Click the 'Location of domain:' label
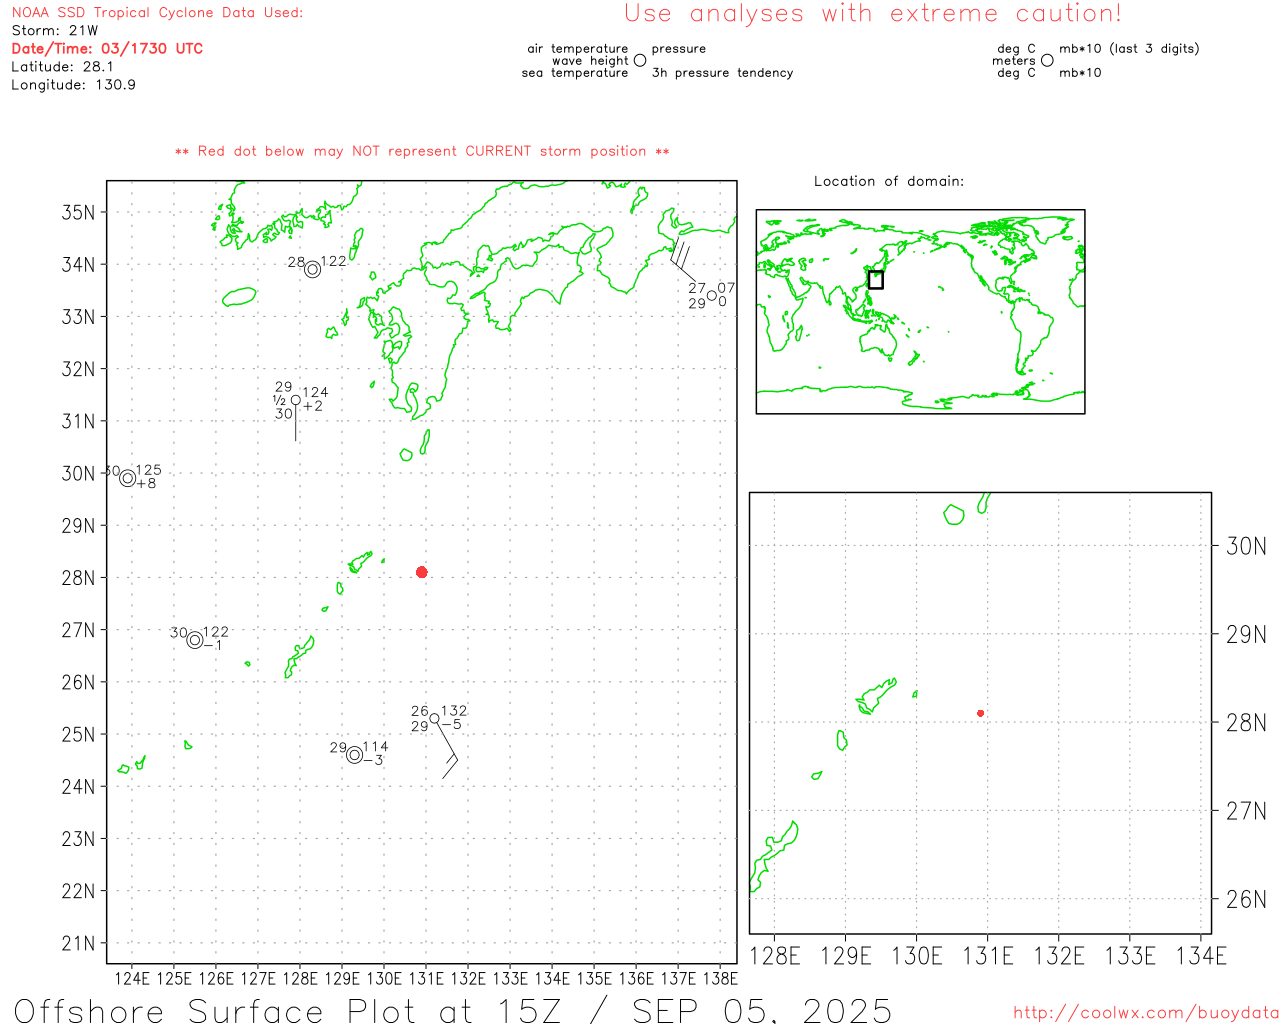Image resolution: width=1280 pixels, height=1024 pixels. coord(889,182)
